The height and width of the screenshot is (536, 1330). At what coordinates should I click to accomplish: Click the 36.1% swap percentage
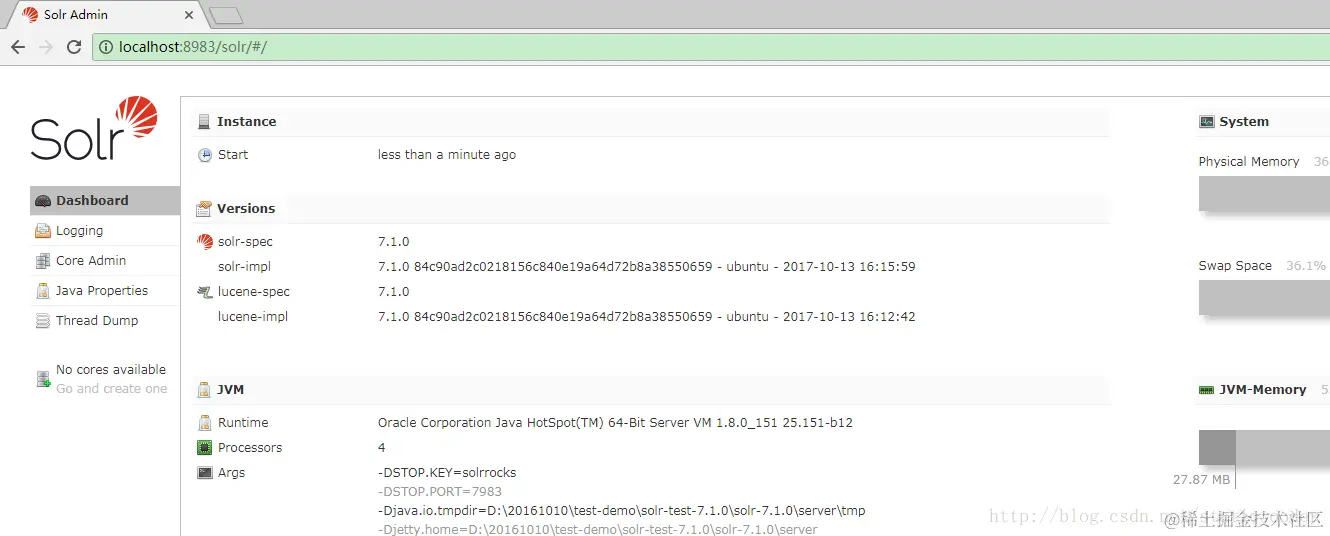(x=1305, y=266)
